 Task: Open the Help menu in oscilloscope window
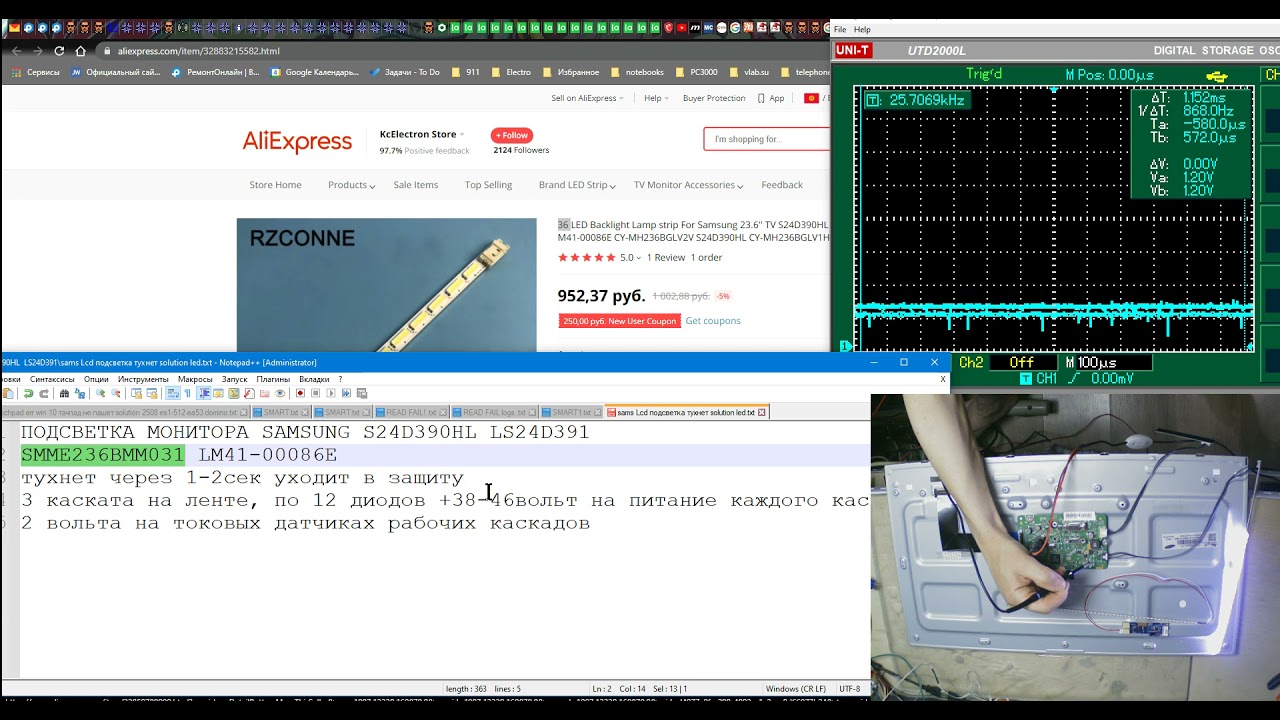click(x=862, y=30)
